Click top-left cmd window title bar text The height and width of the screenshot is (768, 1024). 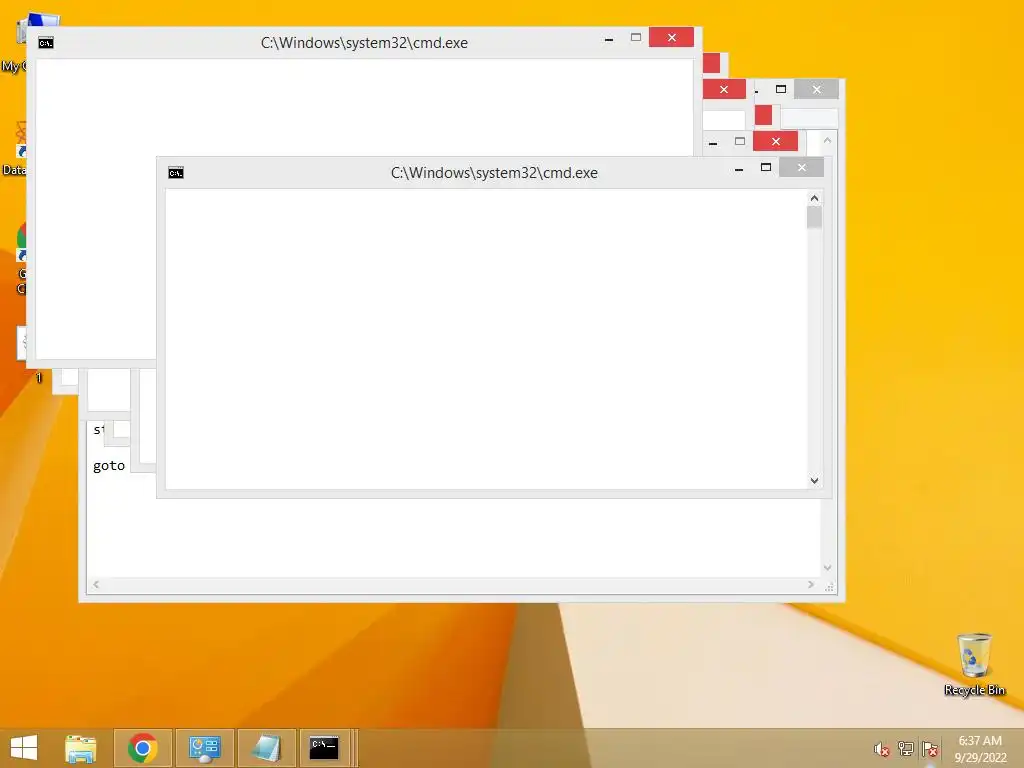(364, 43)
